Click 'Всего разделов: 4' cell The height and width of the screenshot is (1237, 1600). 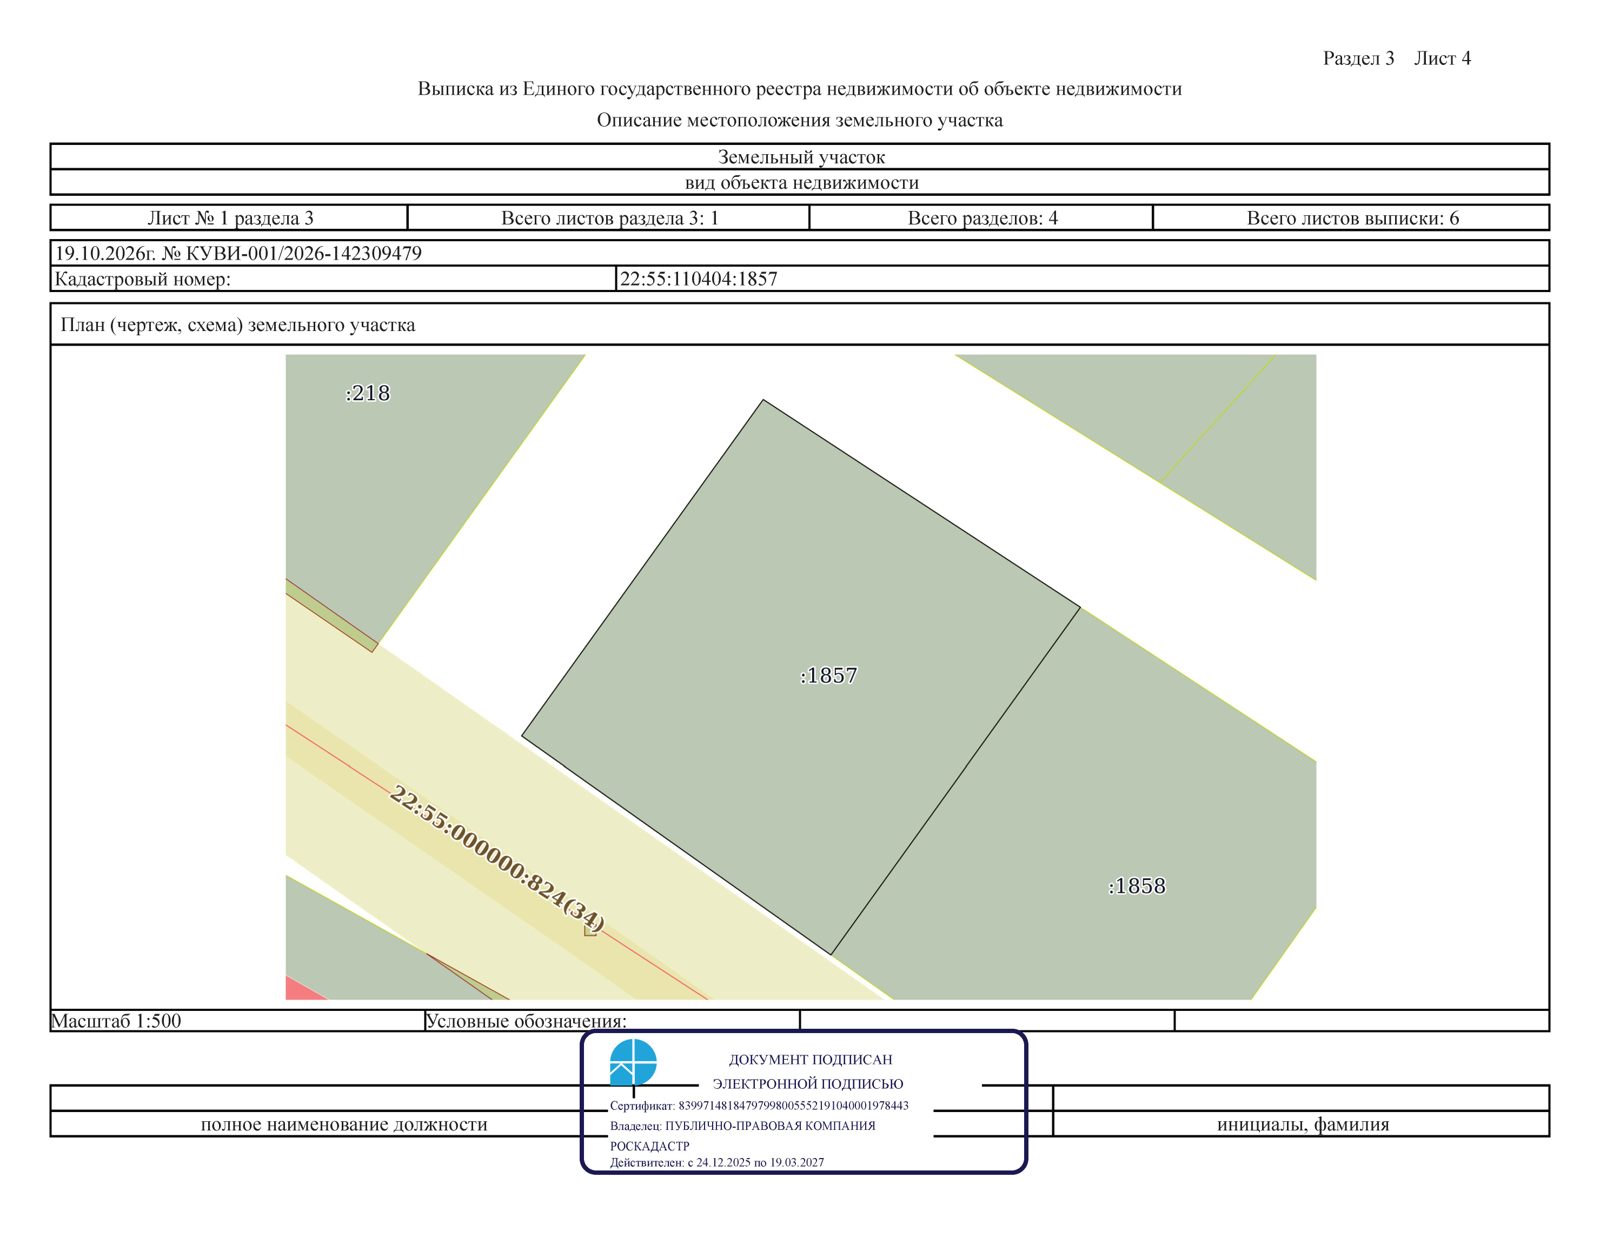[982, 218]
